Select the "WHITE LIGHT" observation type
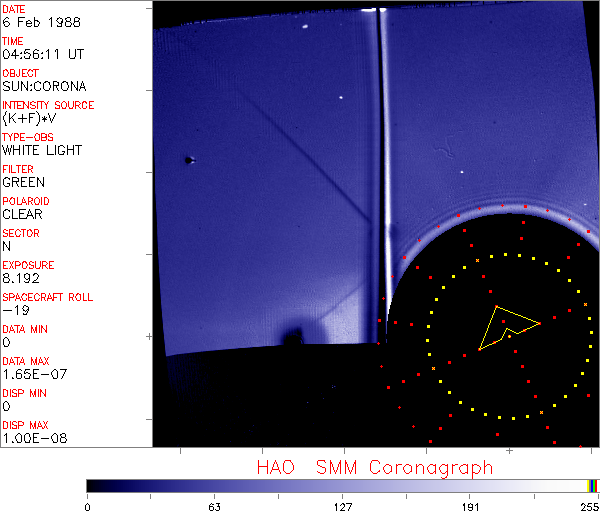 tap(42, 150)
